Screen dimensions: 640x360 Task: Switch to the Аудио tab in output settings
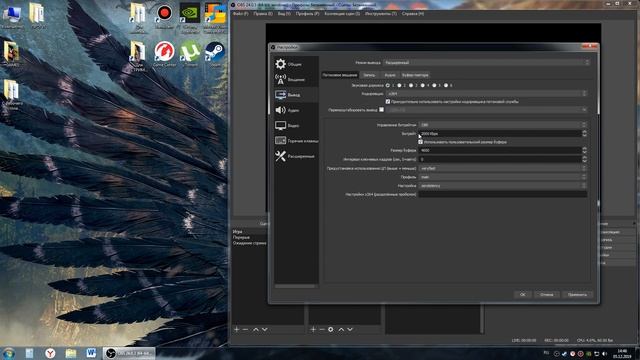[x=390, y=75]
